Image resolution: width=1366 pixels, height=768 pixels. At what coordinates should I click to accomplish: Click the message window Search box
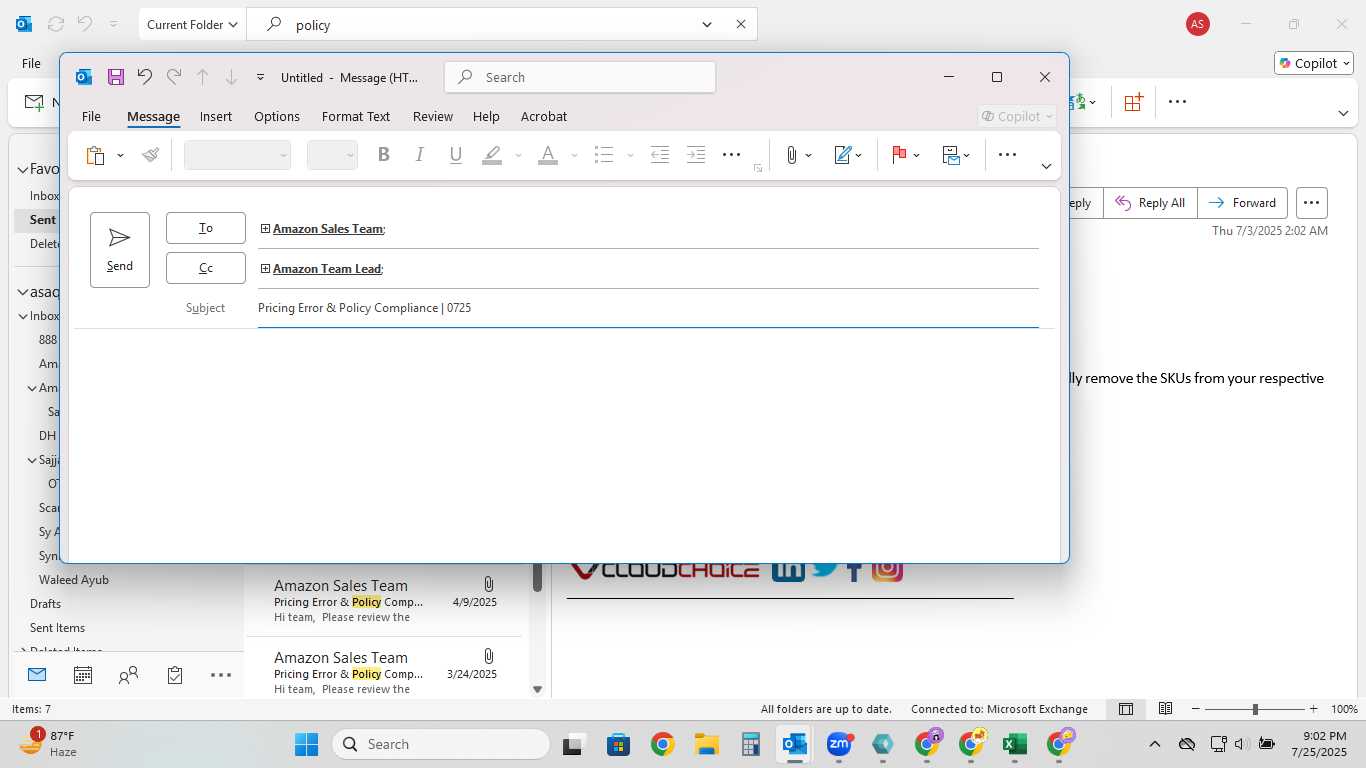[580, 77]
